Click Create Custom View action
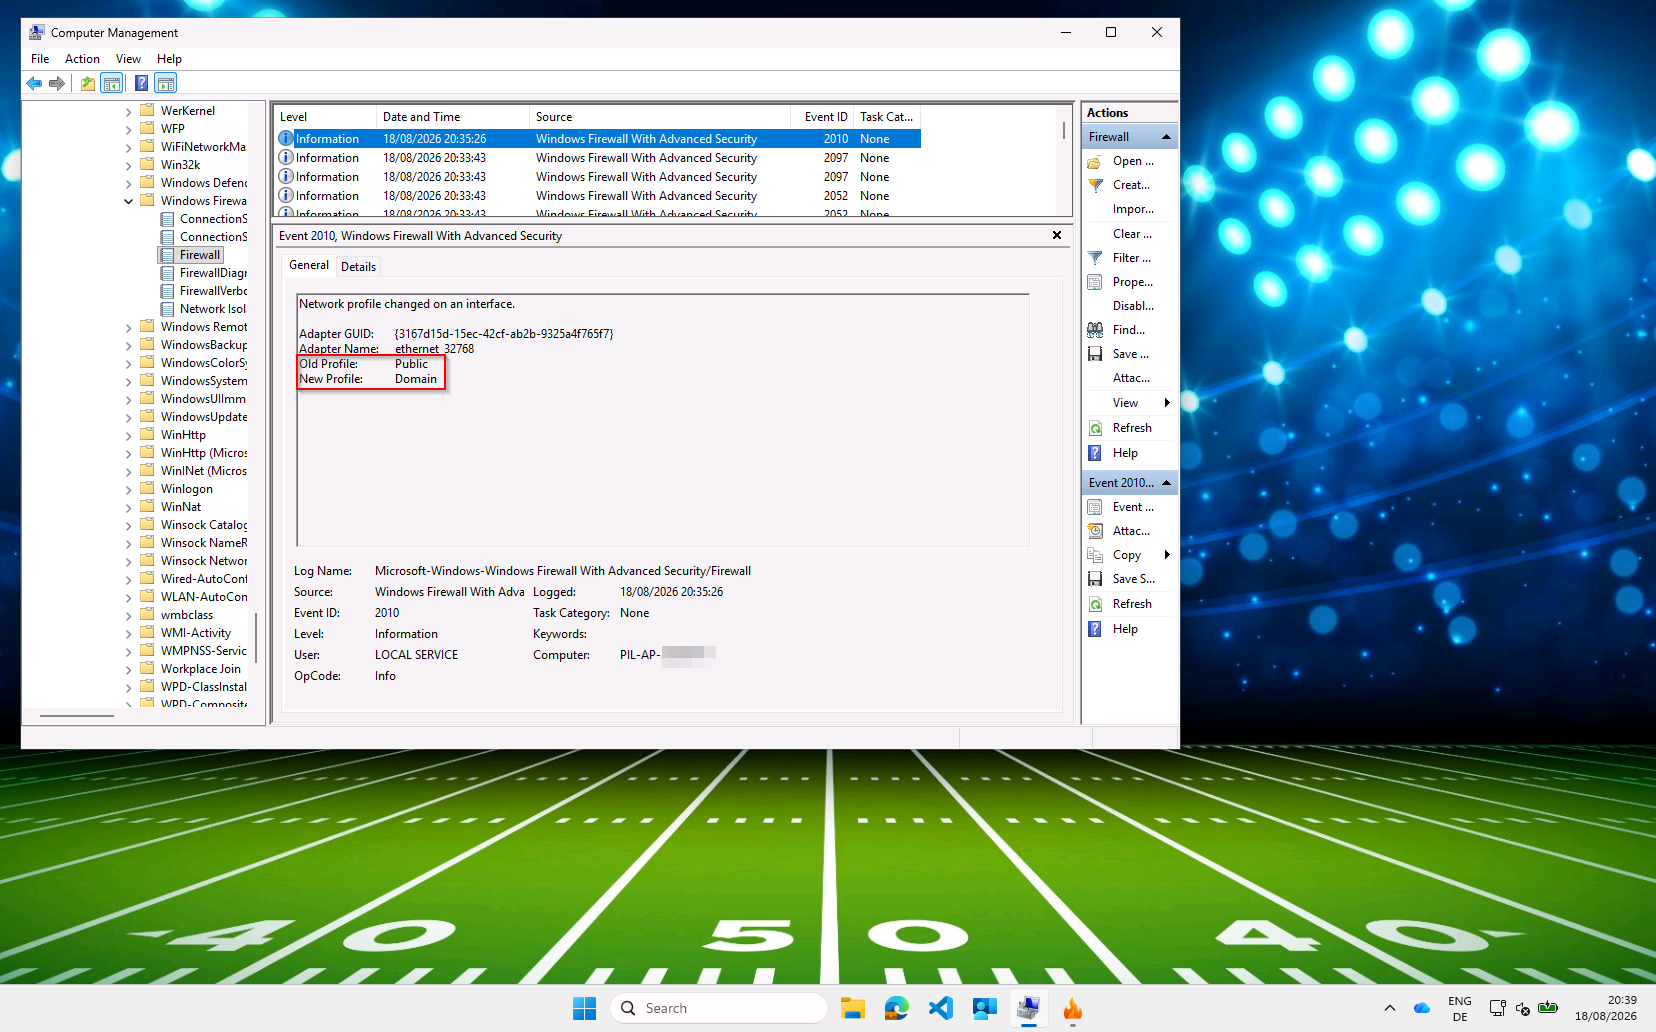This screenshot has width=1656, height=1032. [x=1130, y=185]
